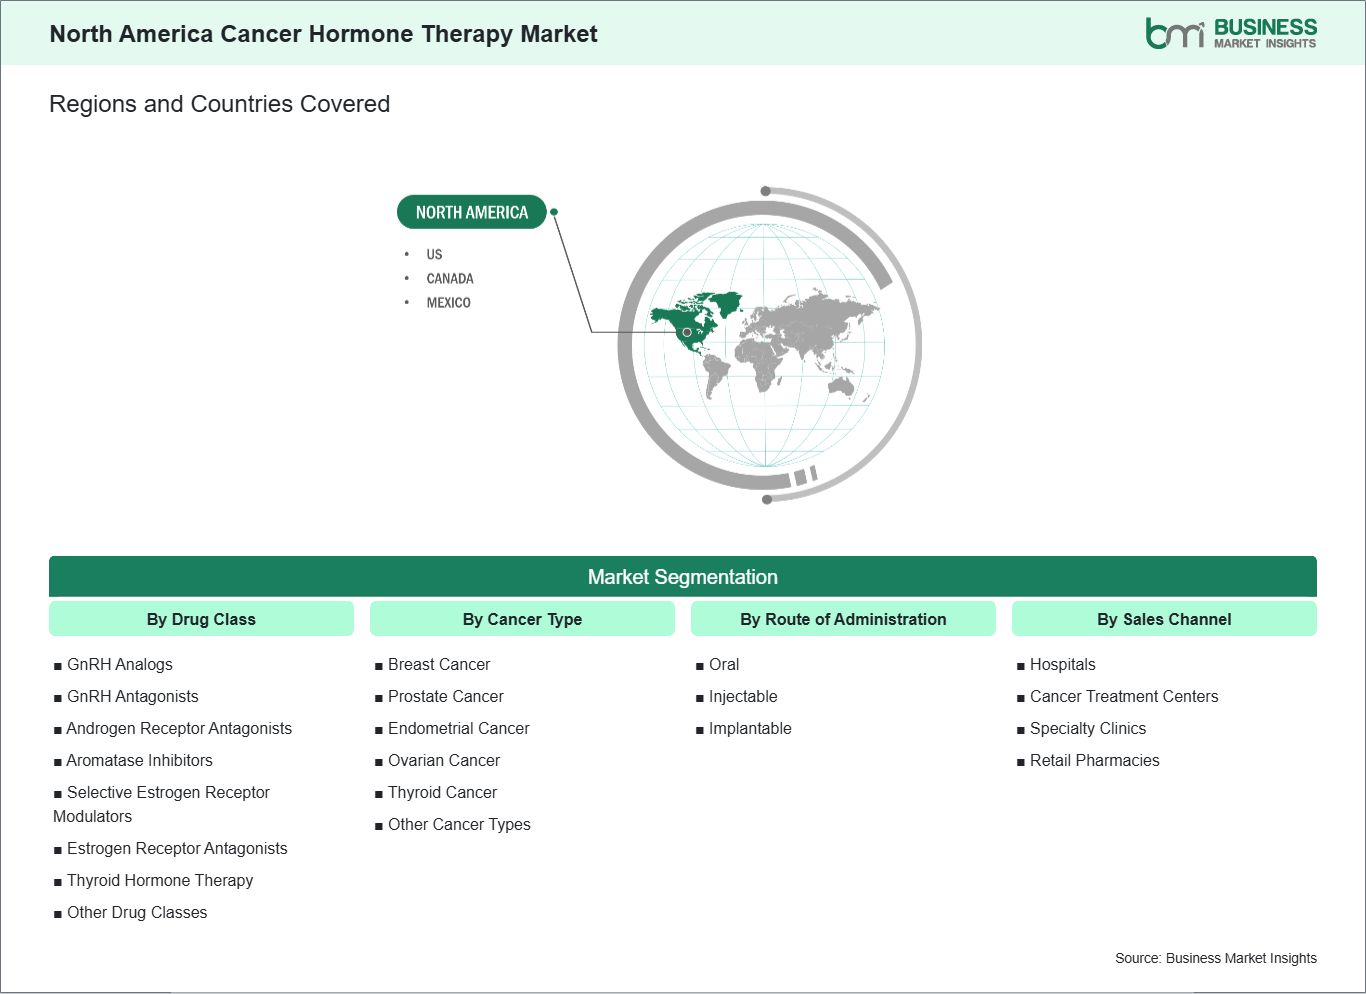Click the marker dot on North America
Image resolution: width=1366 pixels, height=994 pixels.
(x=687, y=332)
